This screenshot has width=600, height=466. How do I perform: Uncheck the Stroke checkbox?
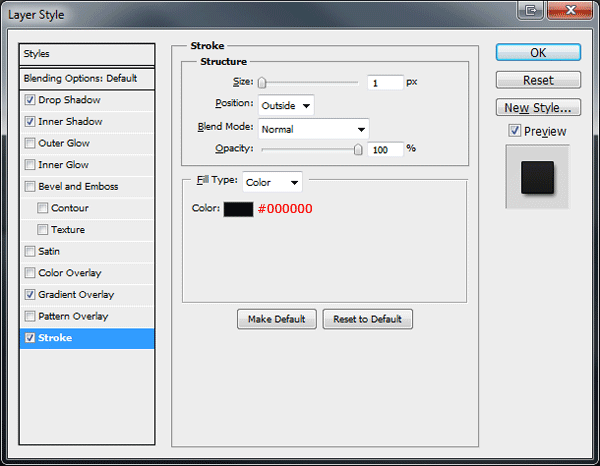(30, 338)
